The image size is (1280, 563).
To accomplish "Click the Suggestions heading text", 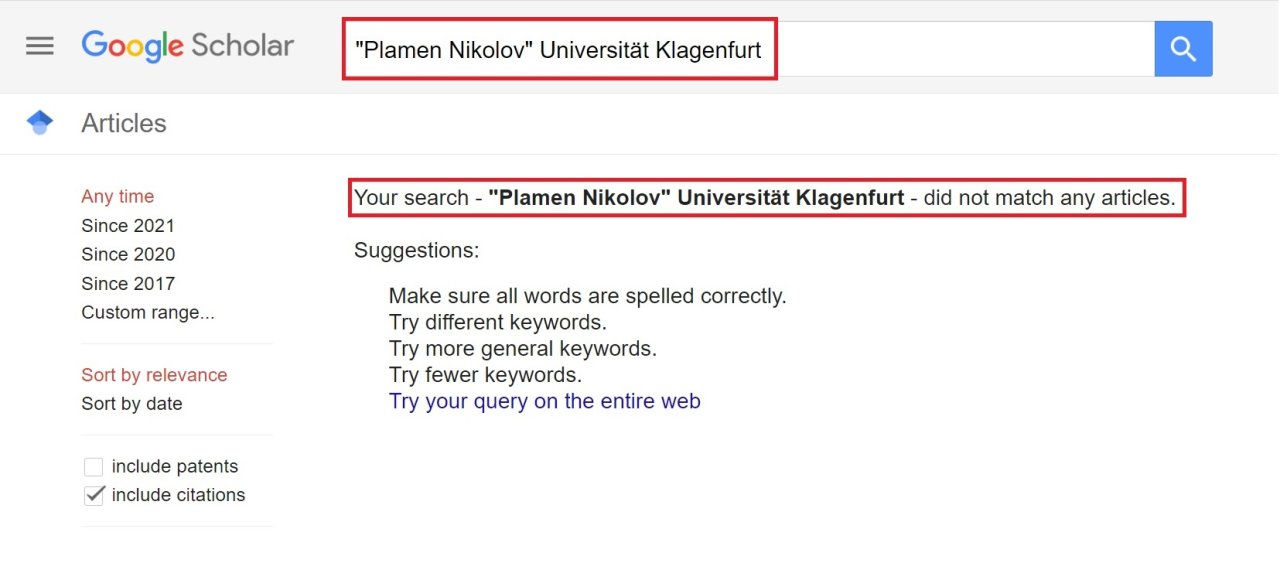I will pos(417,250).
